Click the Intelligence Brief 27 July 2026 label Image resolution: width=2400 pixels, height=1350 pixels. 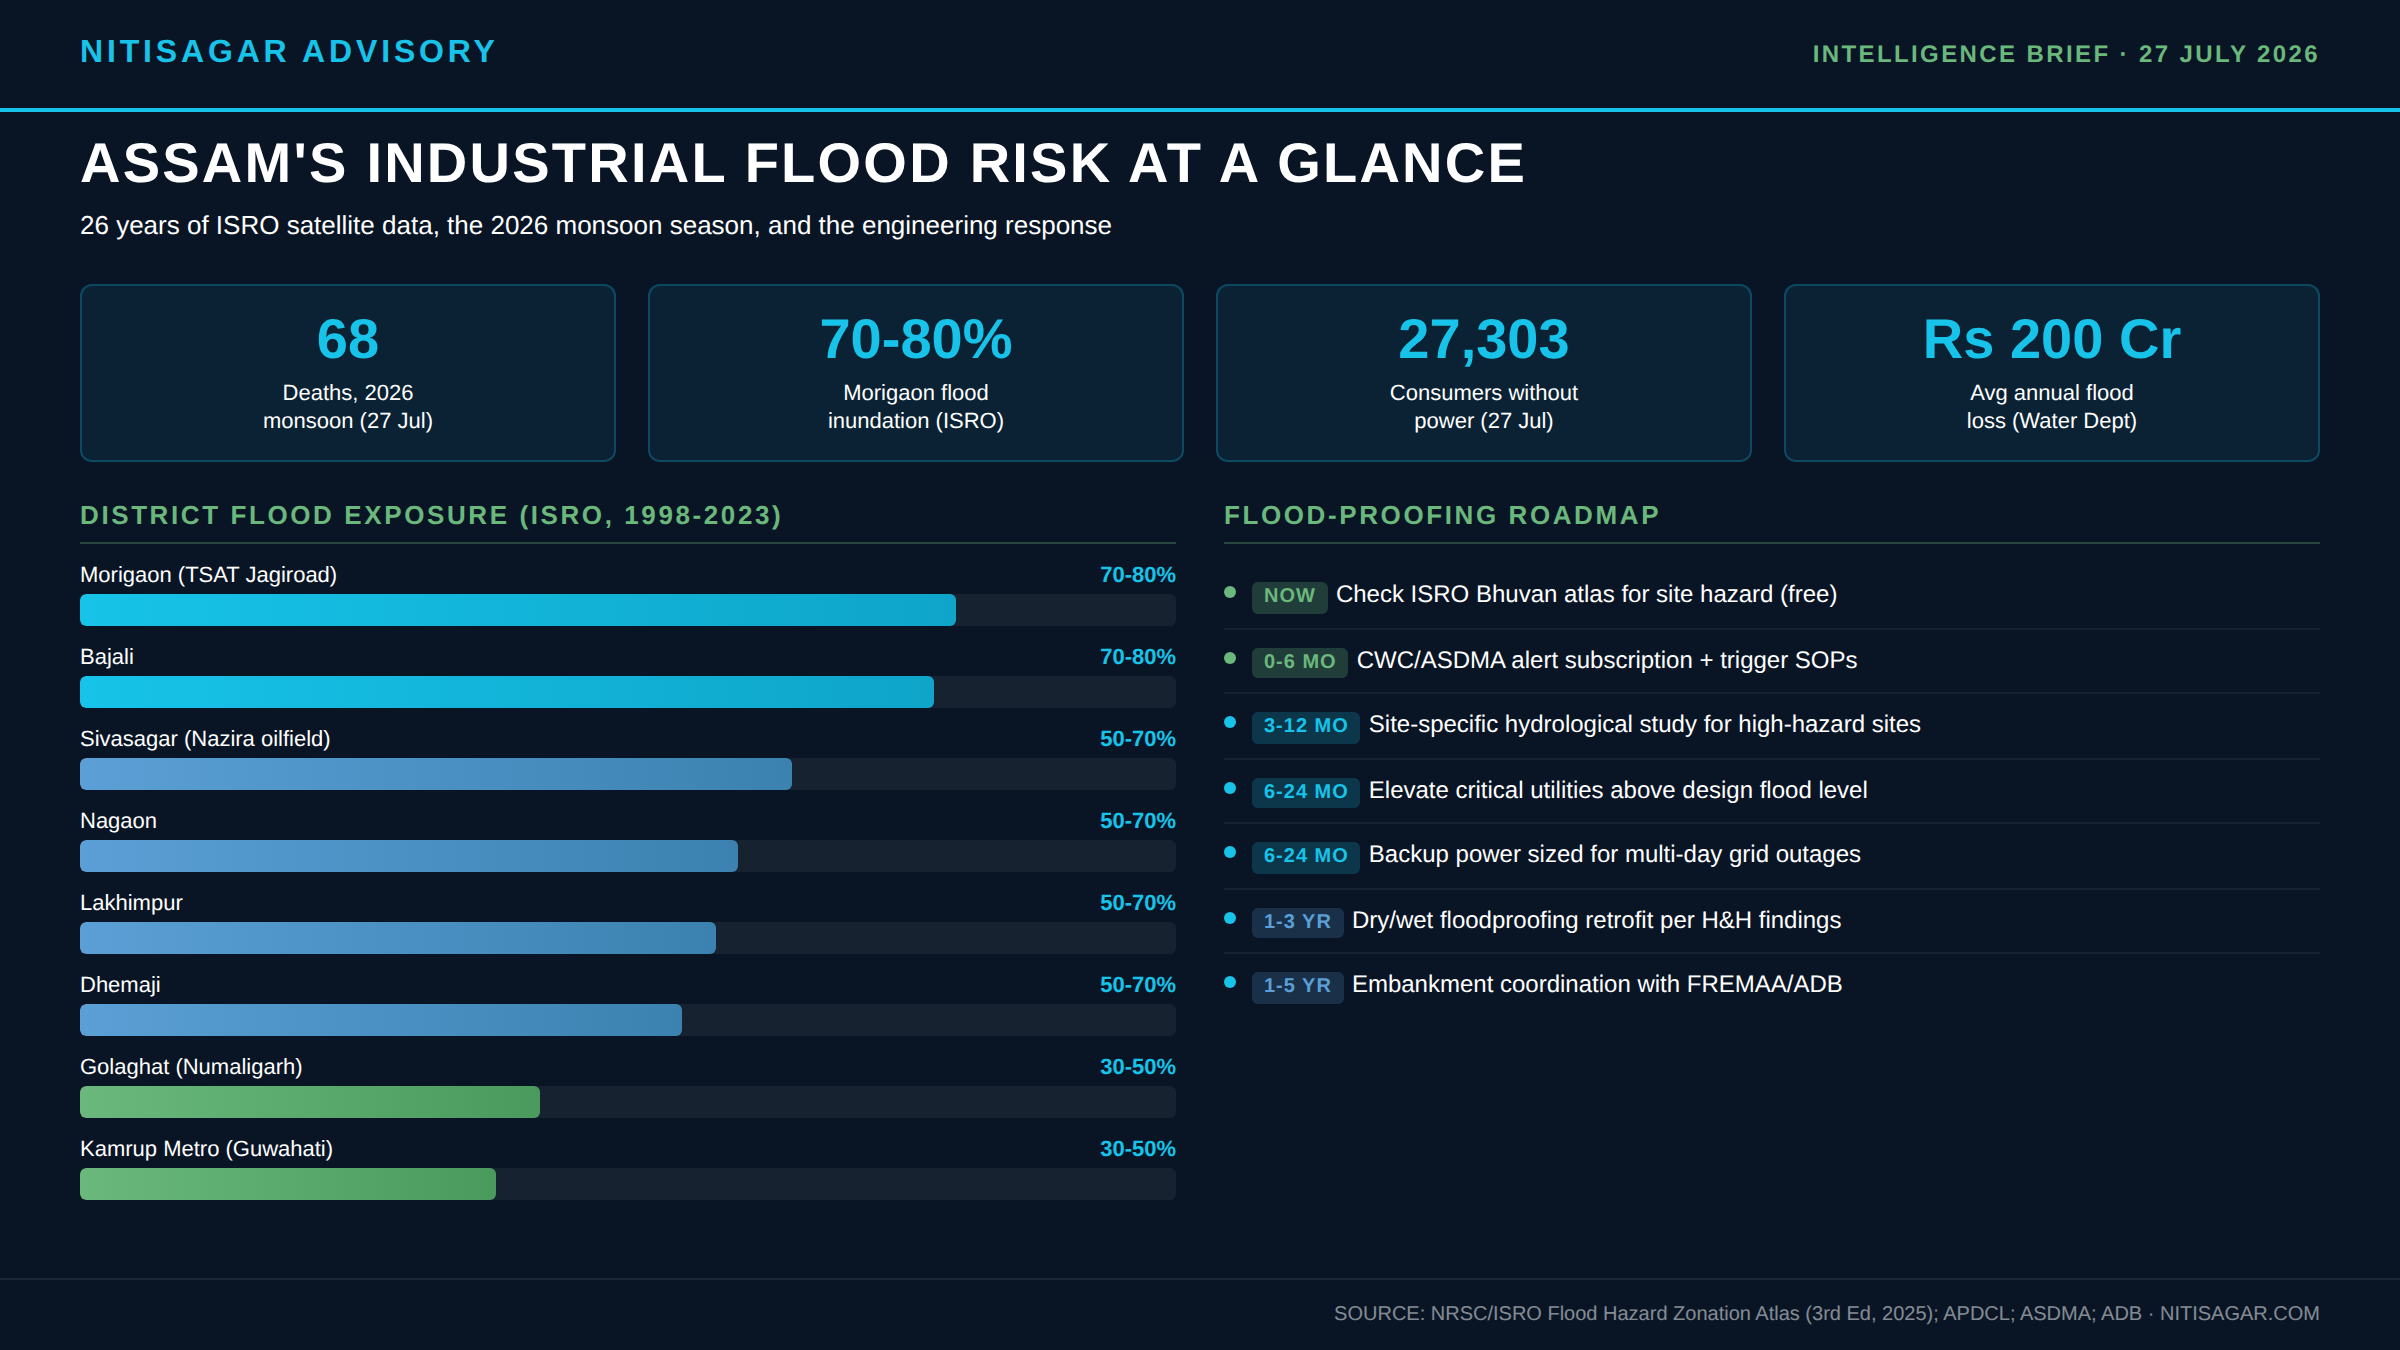pos(2065,54)
